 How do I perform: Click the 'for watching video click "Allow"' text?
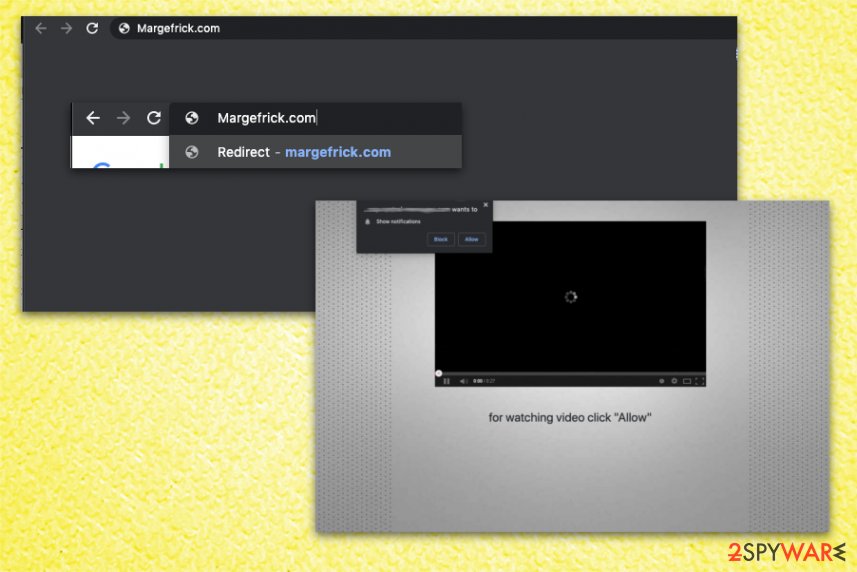(570, 417)
